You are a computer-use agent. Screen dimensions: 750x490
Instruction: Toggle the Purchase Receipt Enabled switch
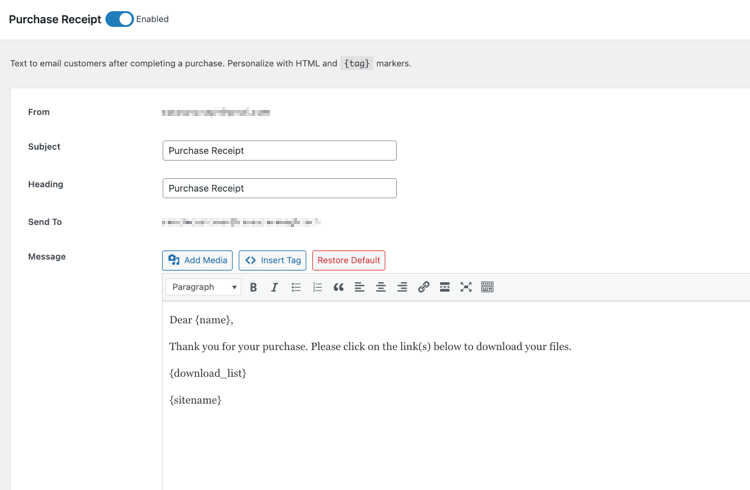pos(119,19)
